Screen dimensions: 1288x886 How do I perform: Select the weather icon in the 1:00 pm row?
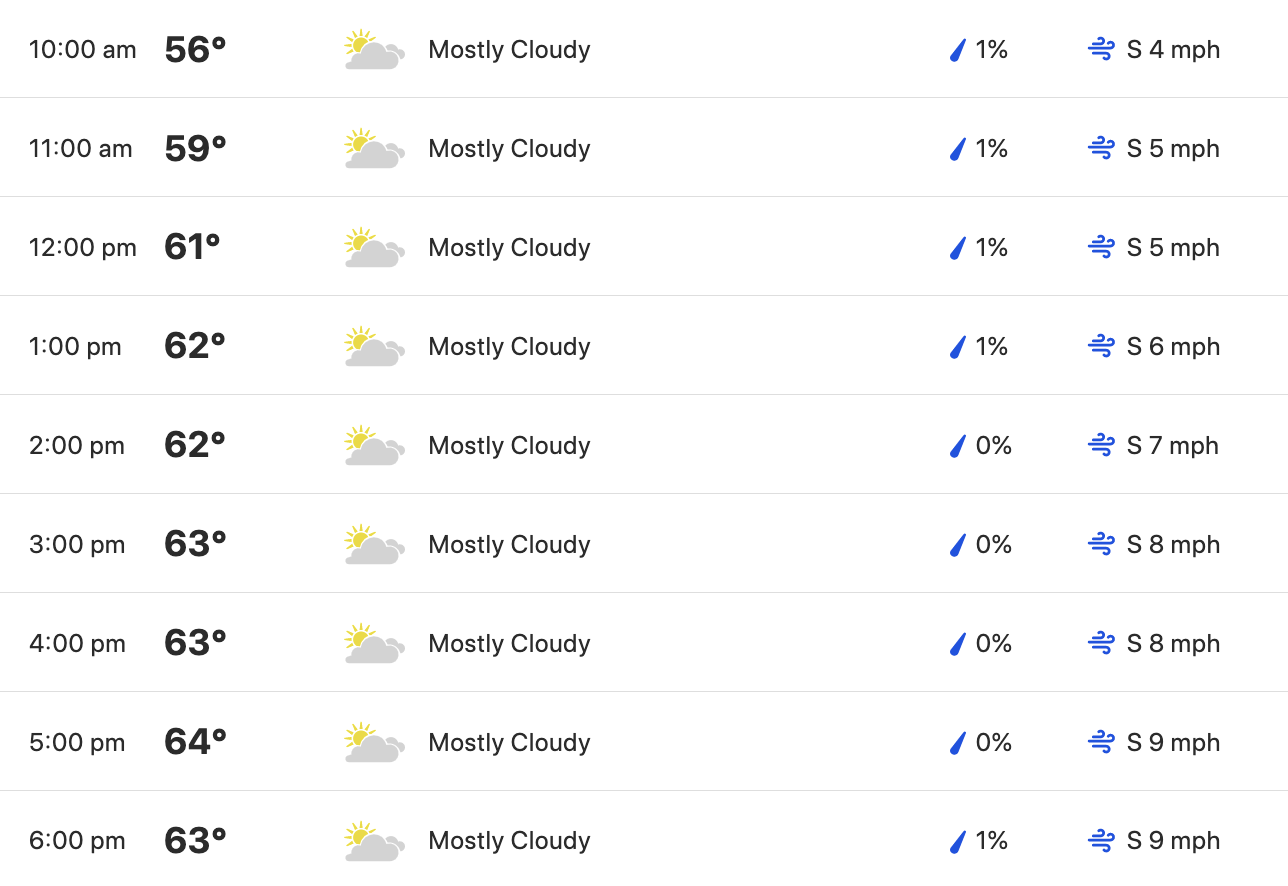[x=375, y=346]
